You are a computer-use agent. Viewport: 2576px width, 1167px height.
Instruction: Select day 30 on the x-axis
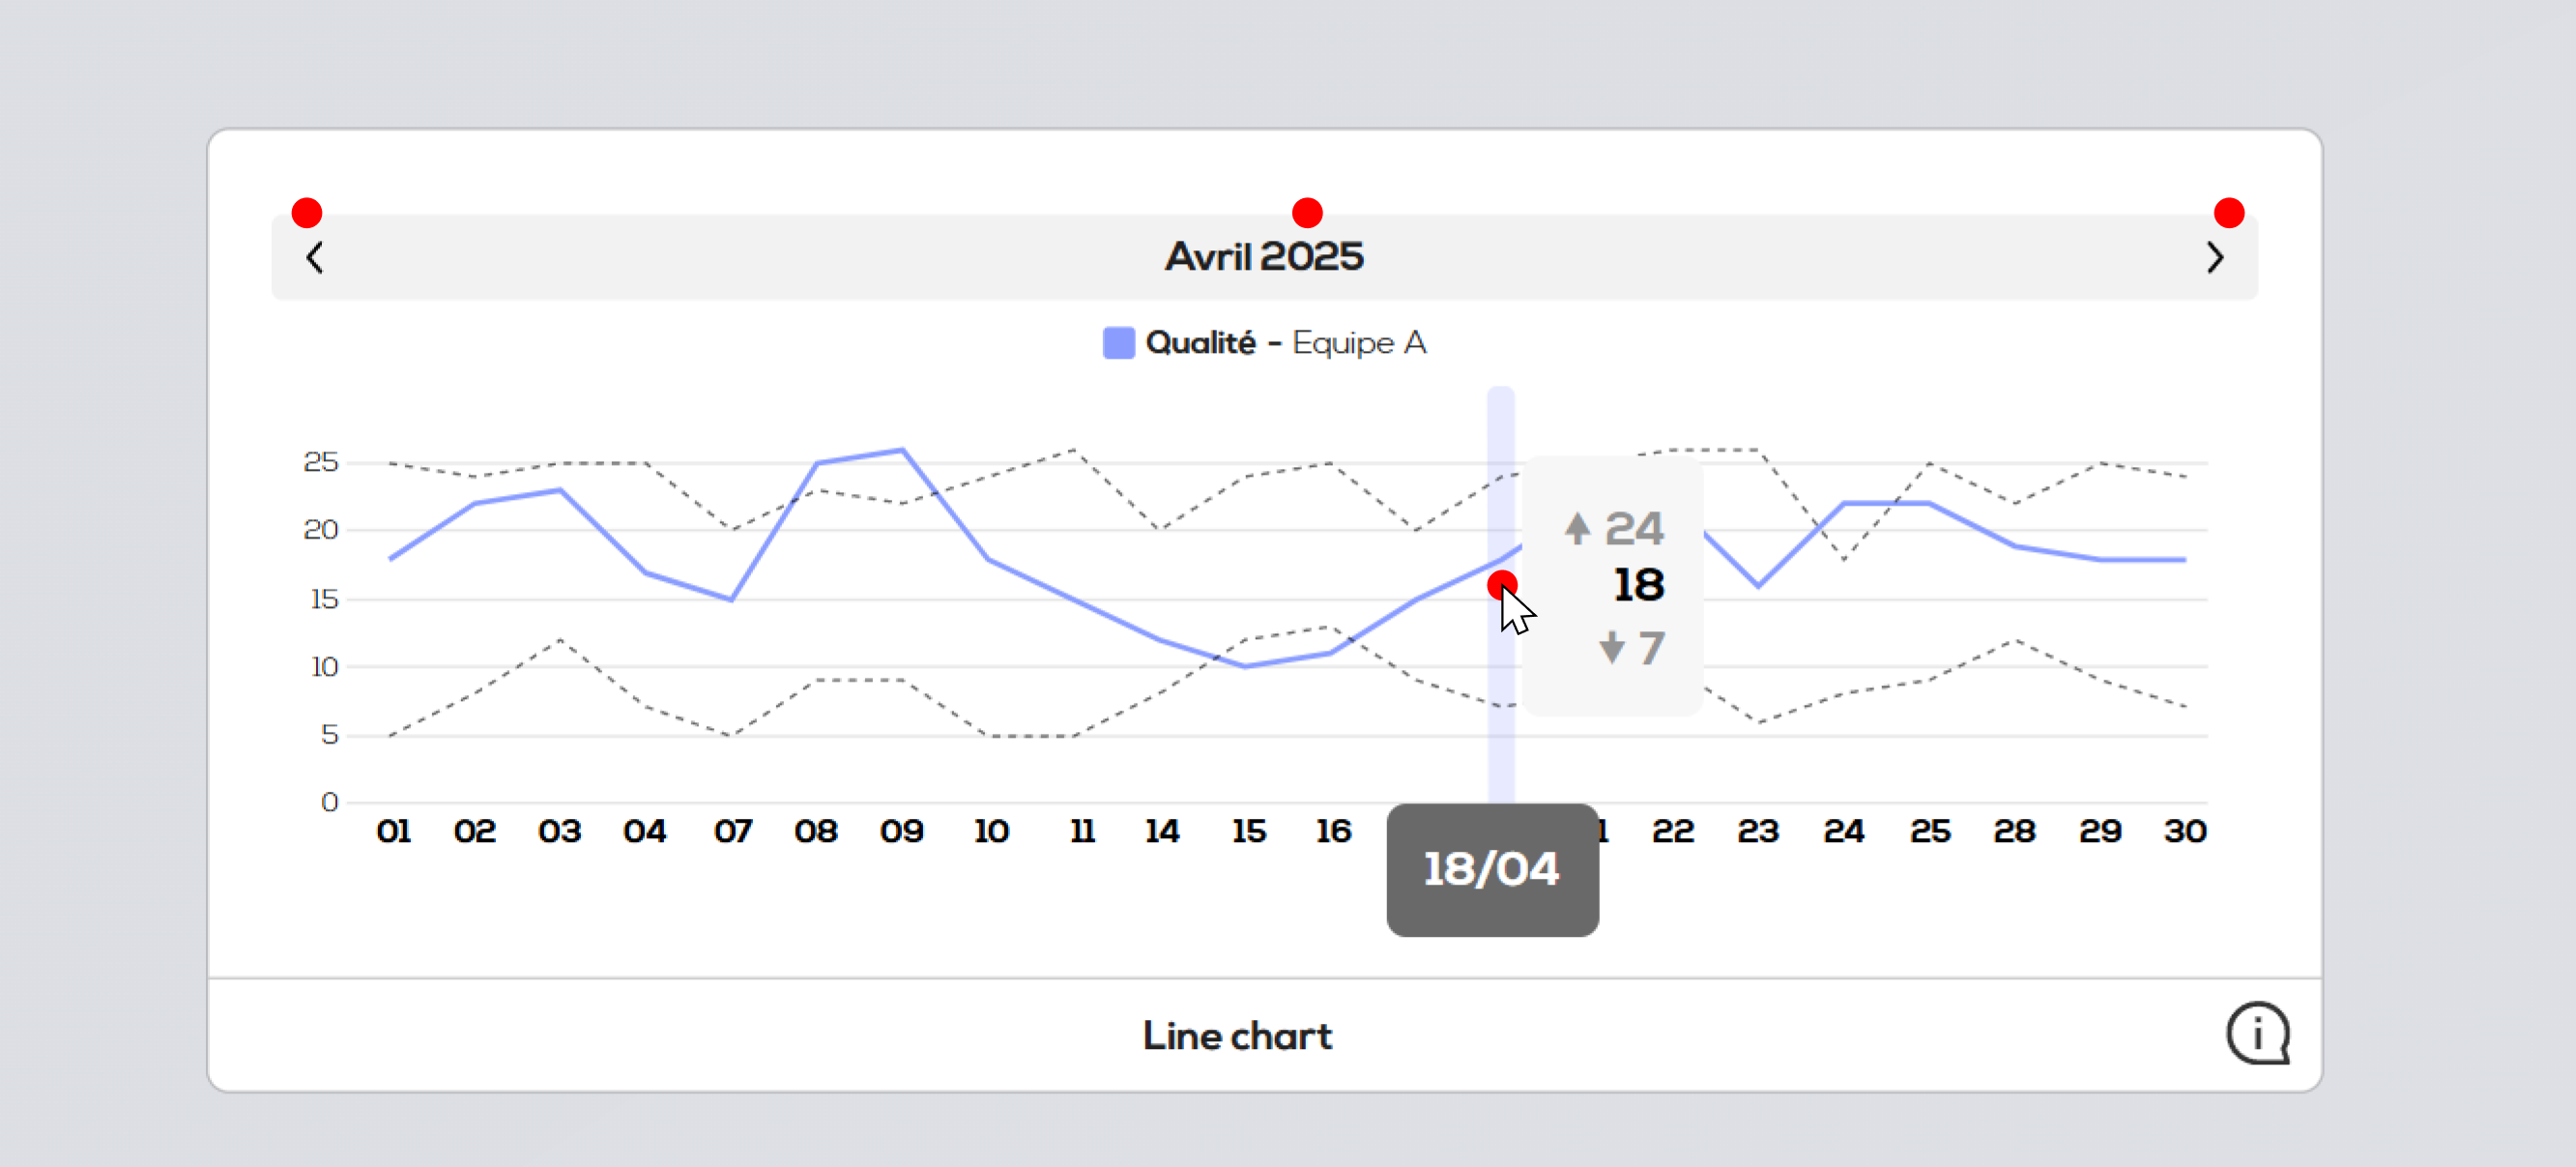(2185, 831)
